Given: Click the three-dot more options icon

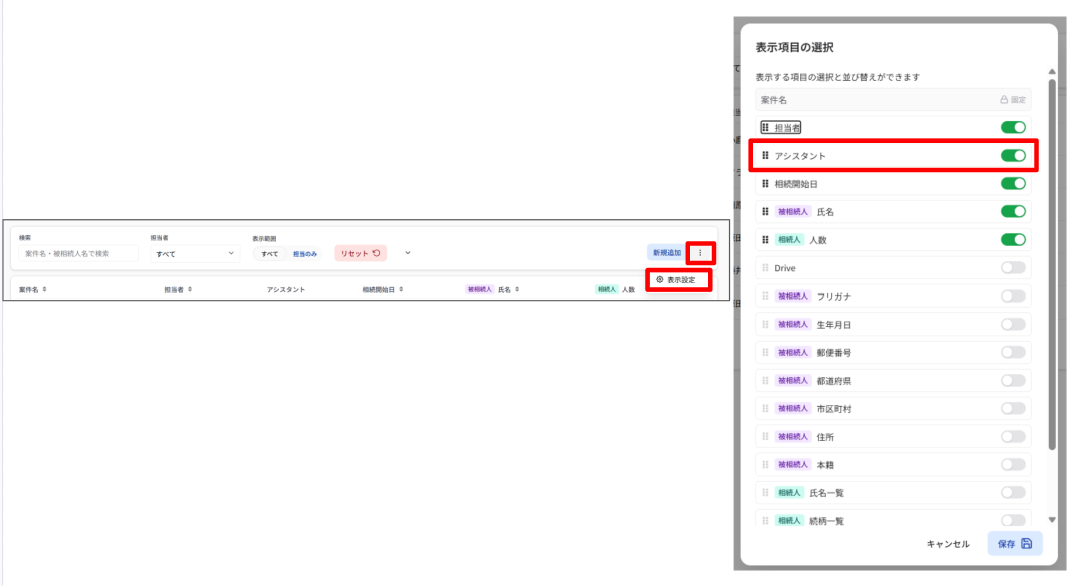Looking at the screenshot, I should click(700, 253).
